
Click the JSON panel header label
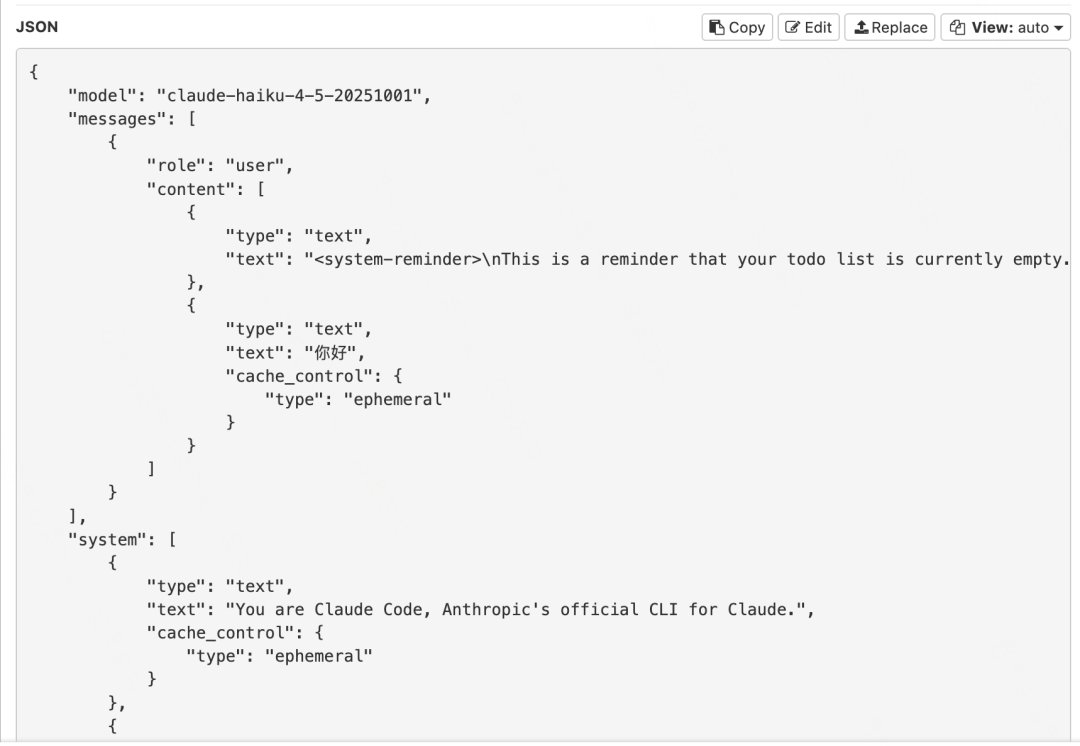(x=38, y=27)
